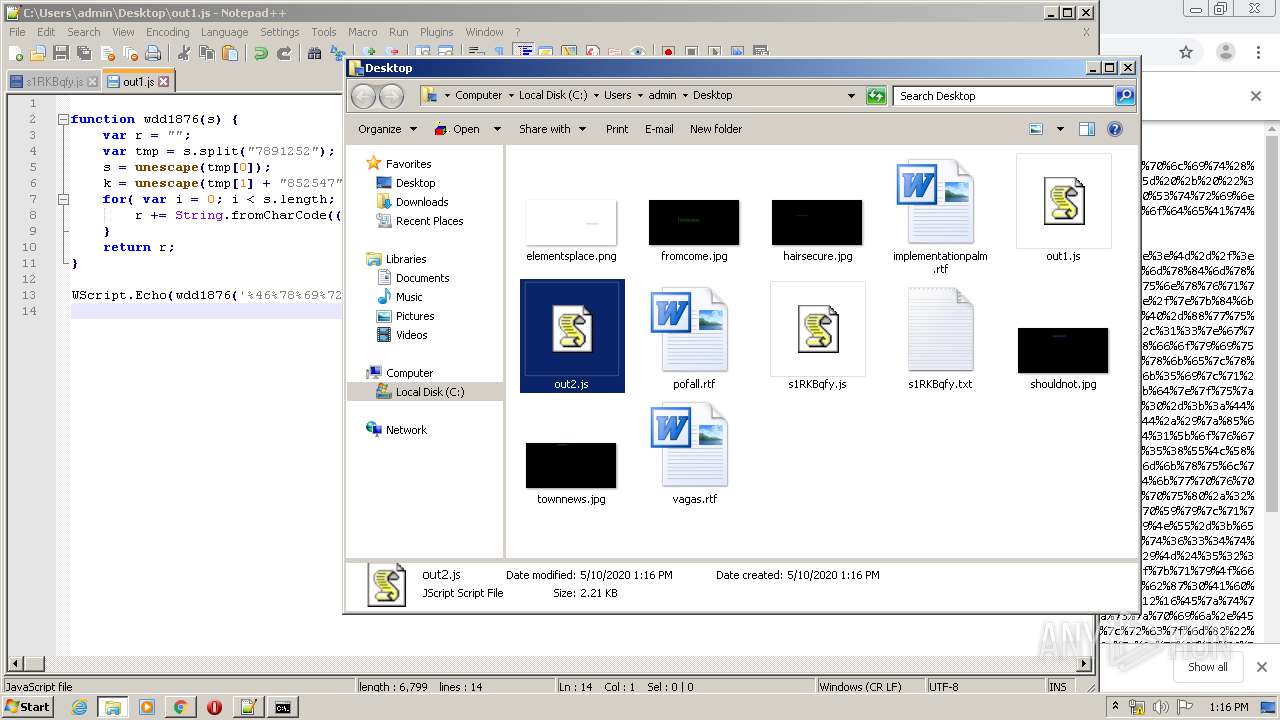Select Downloads in Favorites sidebar
The width and height of the screenshot is (1280, 720).
421,202
